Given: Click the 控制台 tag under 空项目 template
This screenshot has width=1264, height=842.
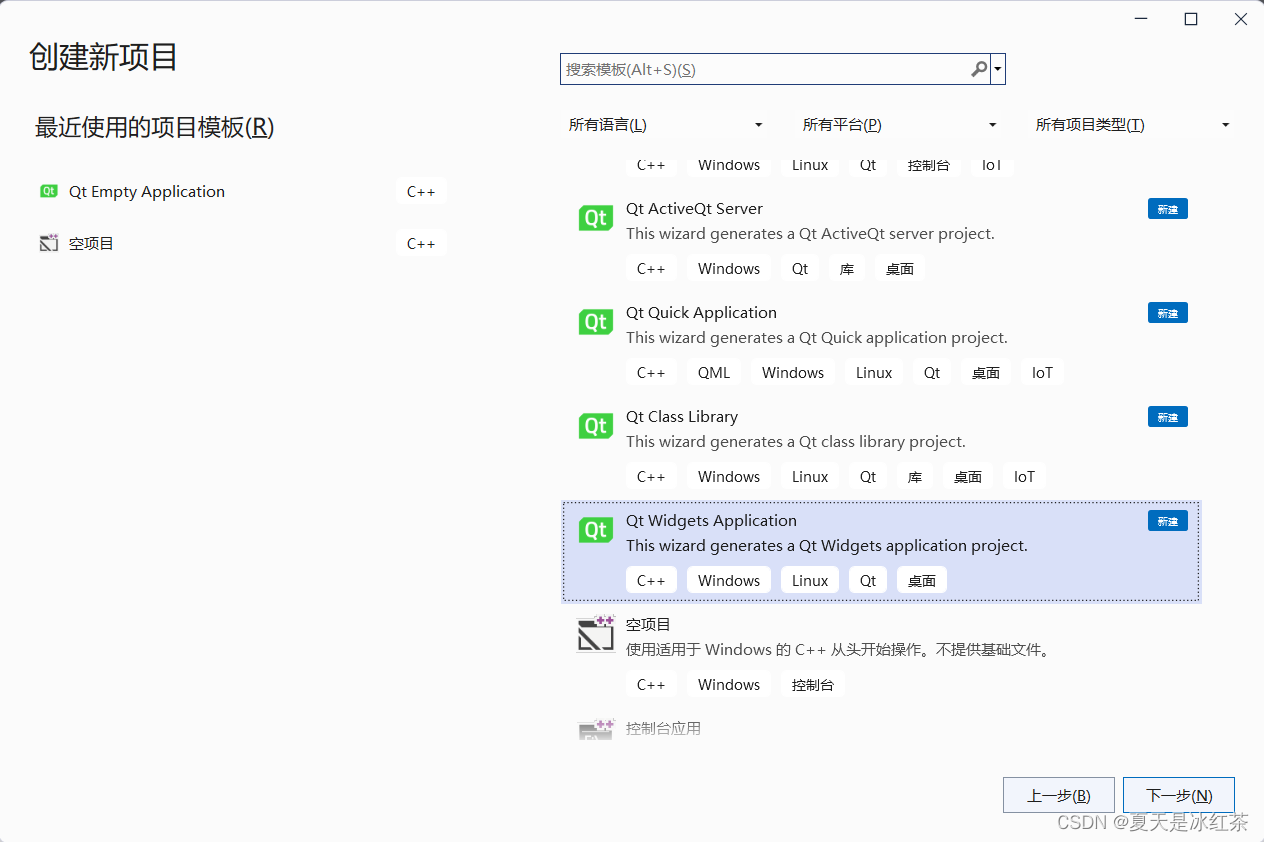Looking at the screenshot, I should tap(813, 684).
